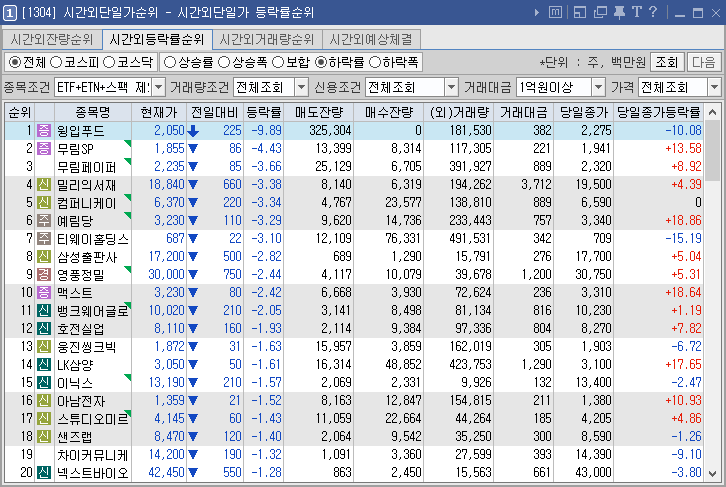Click the vertical scrollbar thumb
Image resolution: width=726 pixels, height=487 pixels.
click(x=713, y=150)
